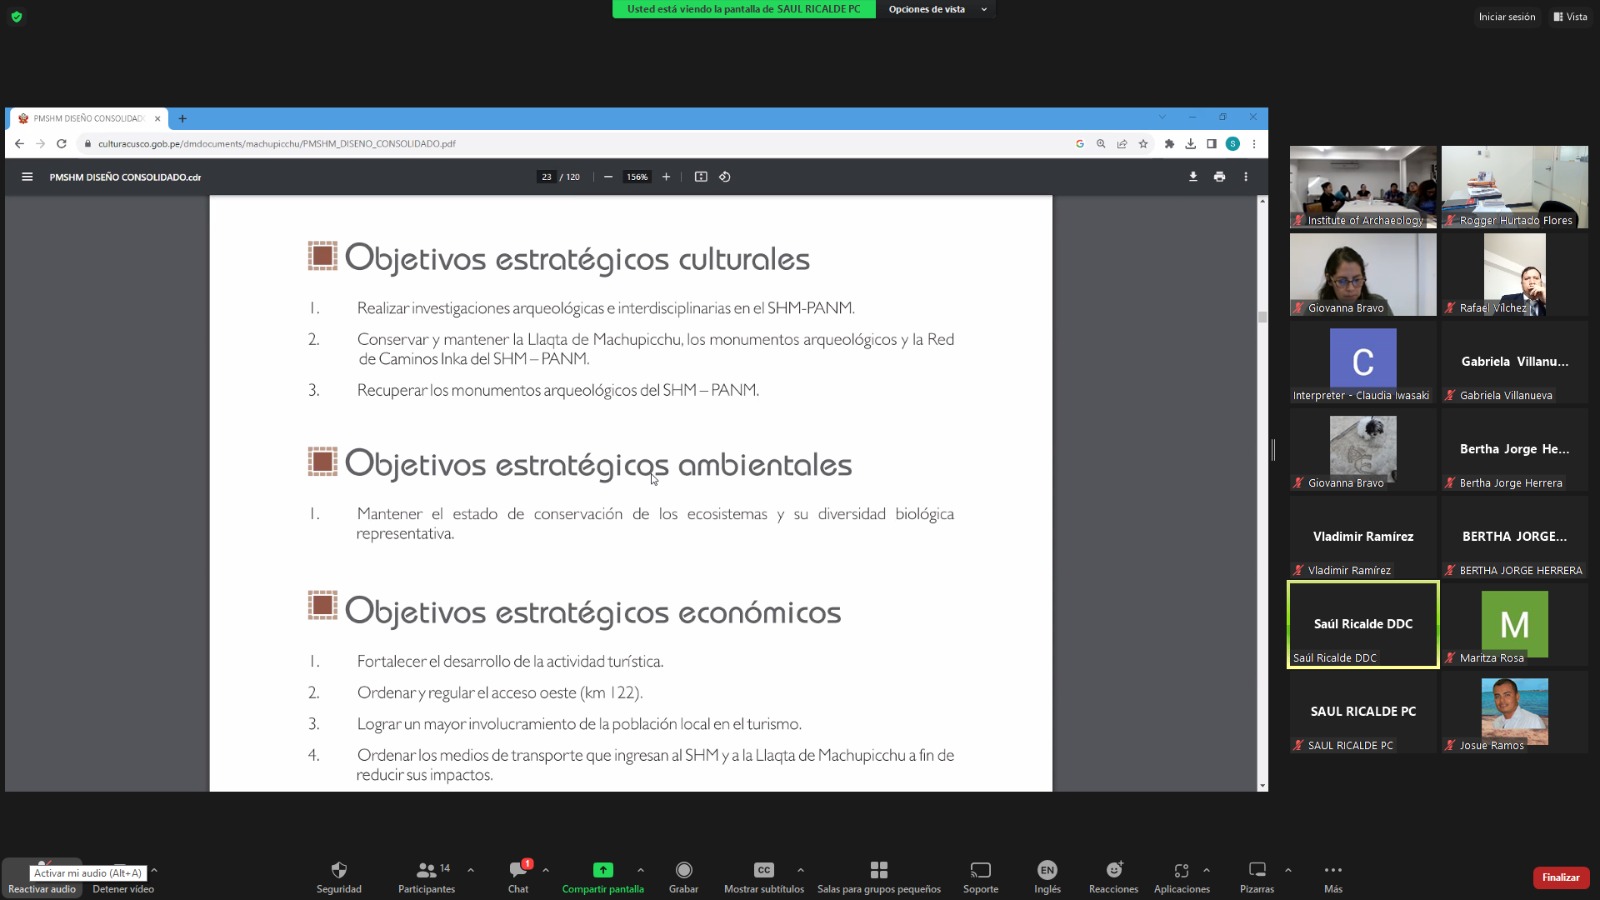The width and height of the screenshot is (1600, 900).
Task: Click PDF viewer sidebar hamburger menu
Action: tap(27, 177)
